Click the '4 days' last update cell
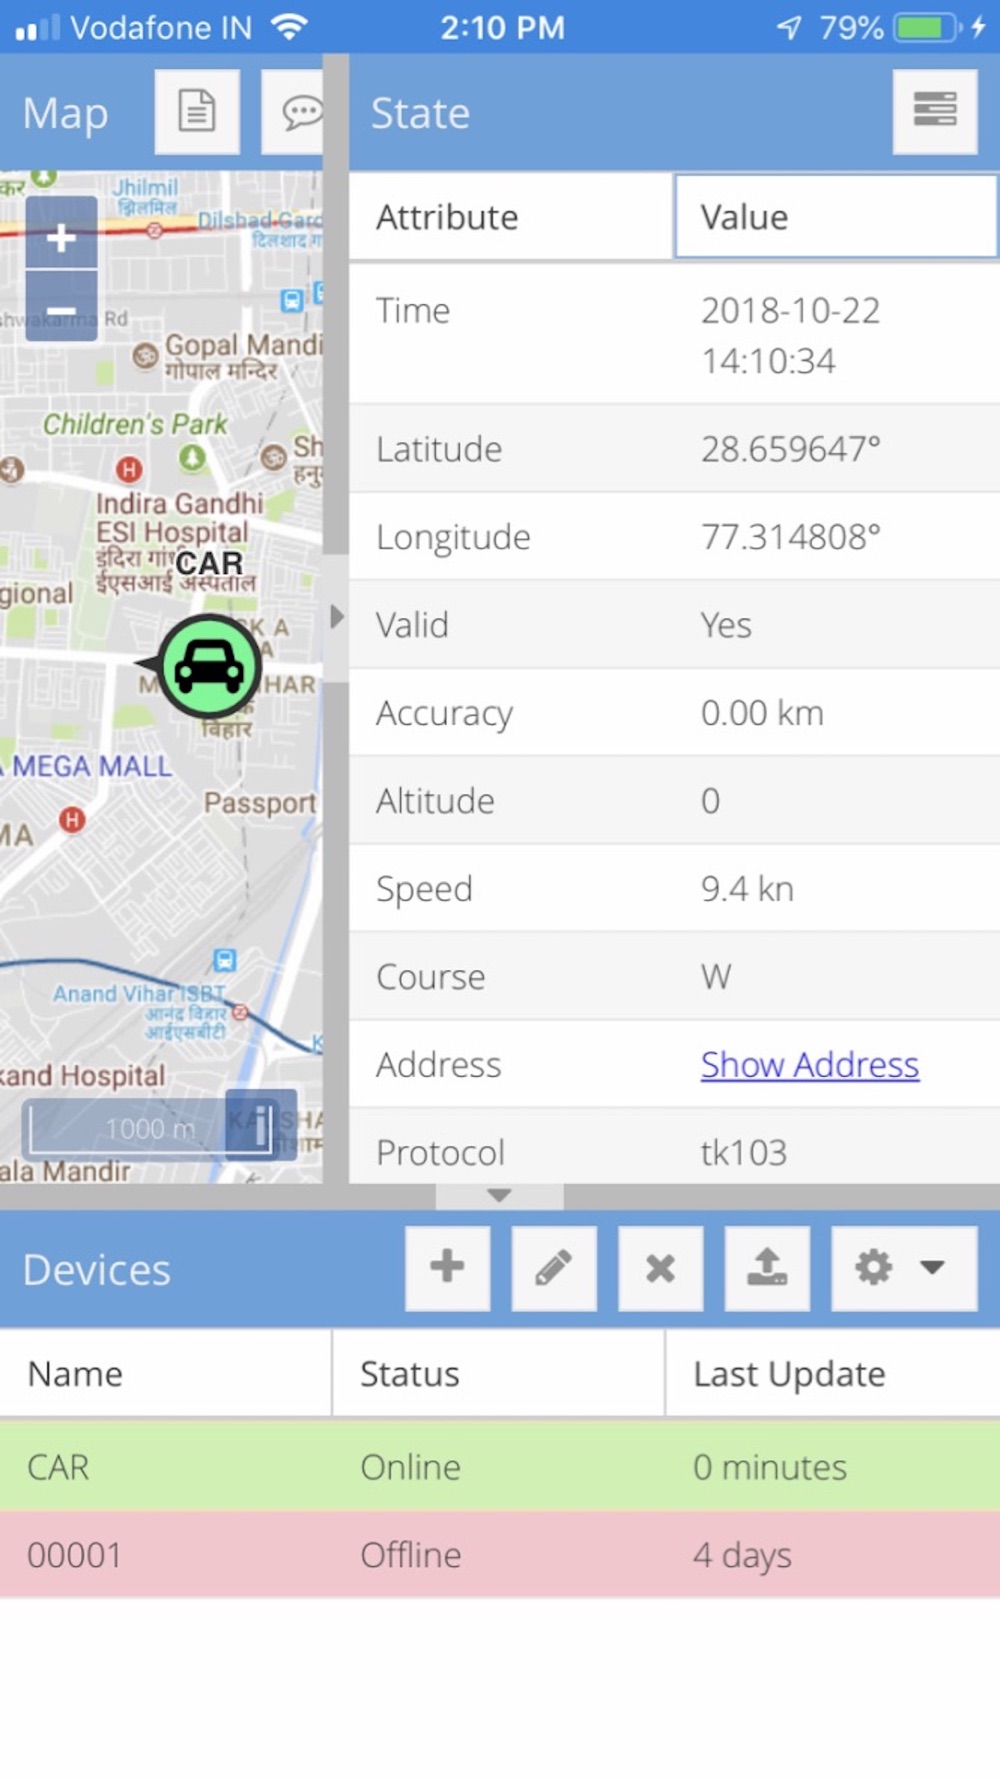 (742, 1555)
